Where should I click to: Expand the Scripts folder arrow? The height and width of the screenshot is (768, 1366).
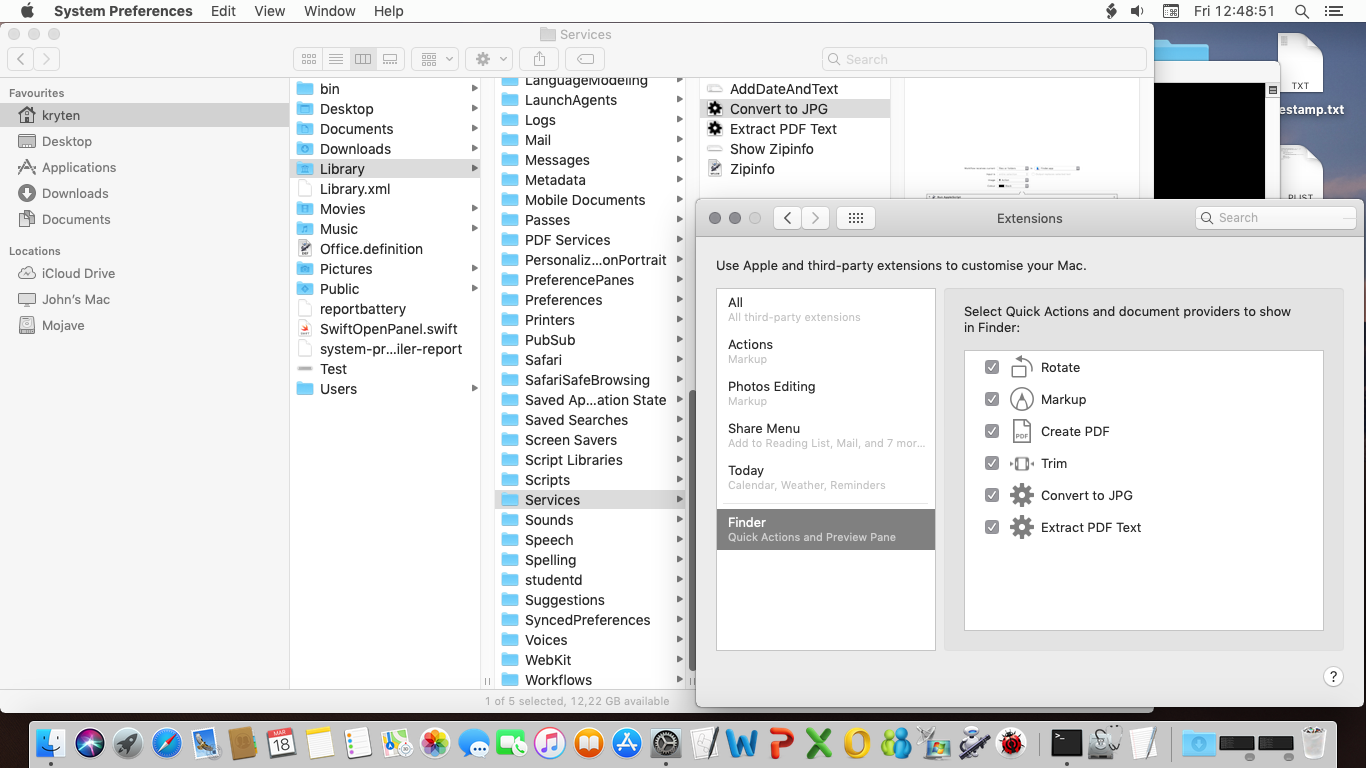680,480
